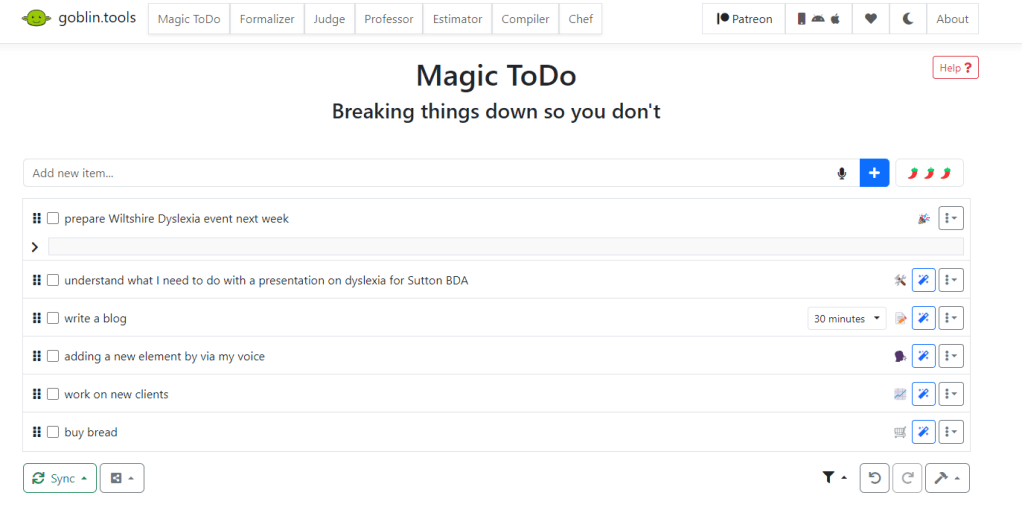The image size is (1022, 510).
Task: Focus the 'Add new item...' text field
Action: pyautogui.click(x=430, y=173)
